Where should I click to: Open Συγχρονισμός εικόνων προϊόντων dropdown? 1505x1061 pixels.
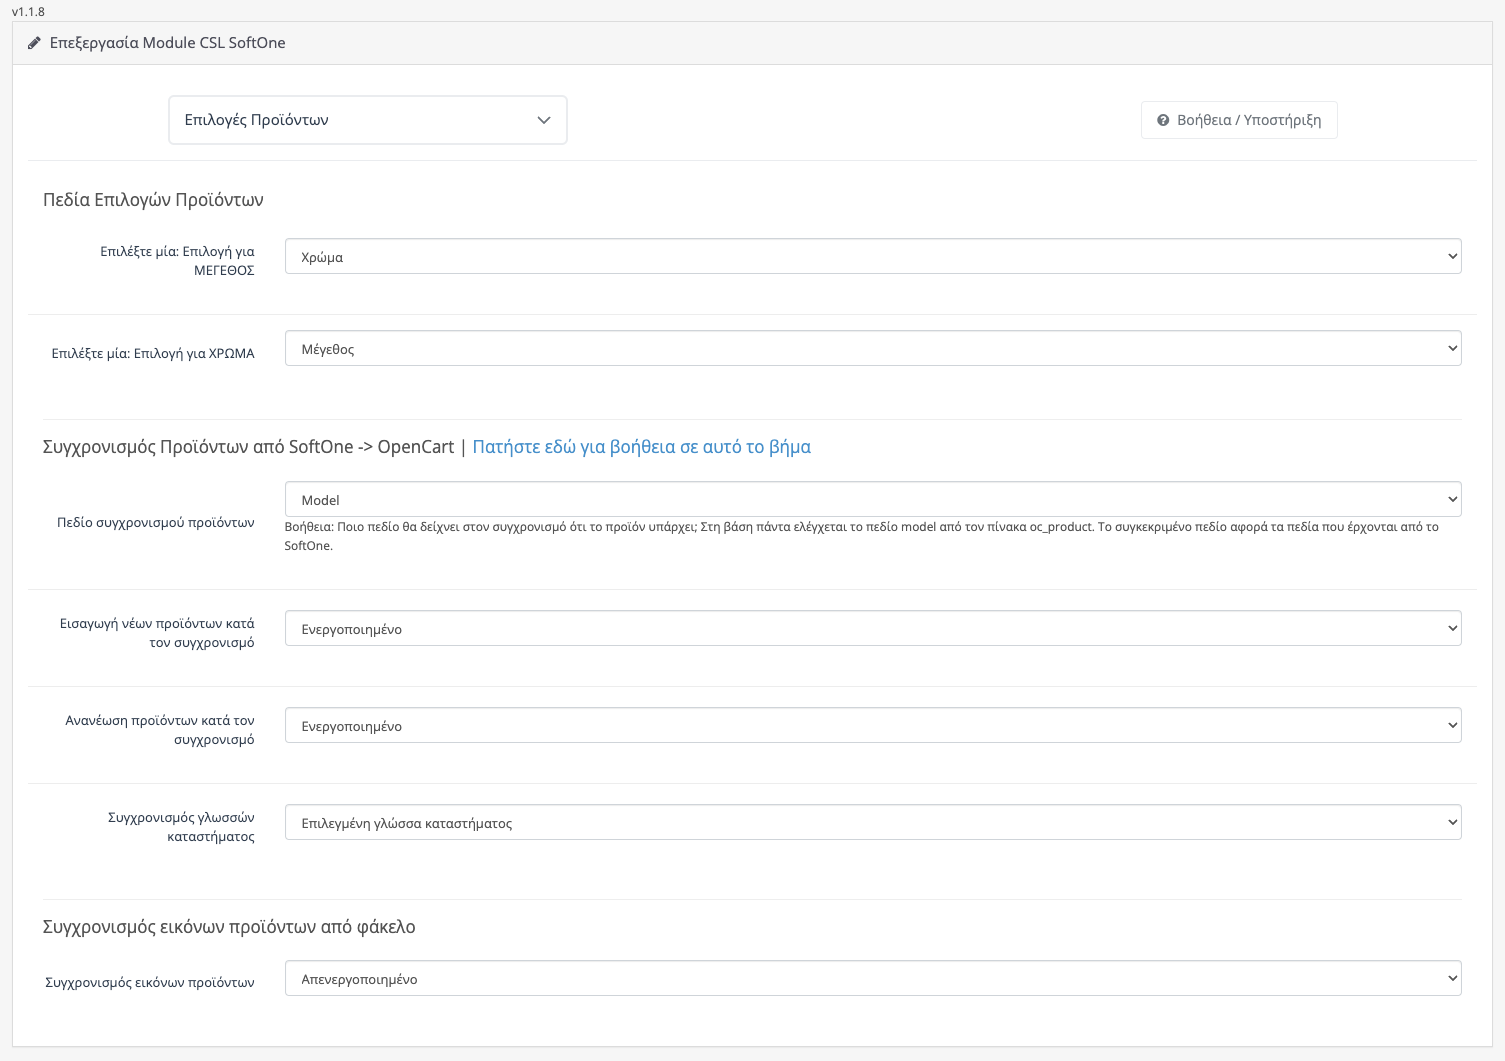(x=873, y=978)
